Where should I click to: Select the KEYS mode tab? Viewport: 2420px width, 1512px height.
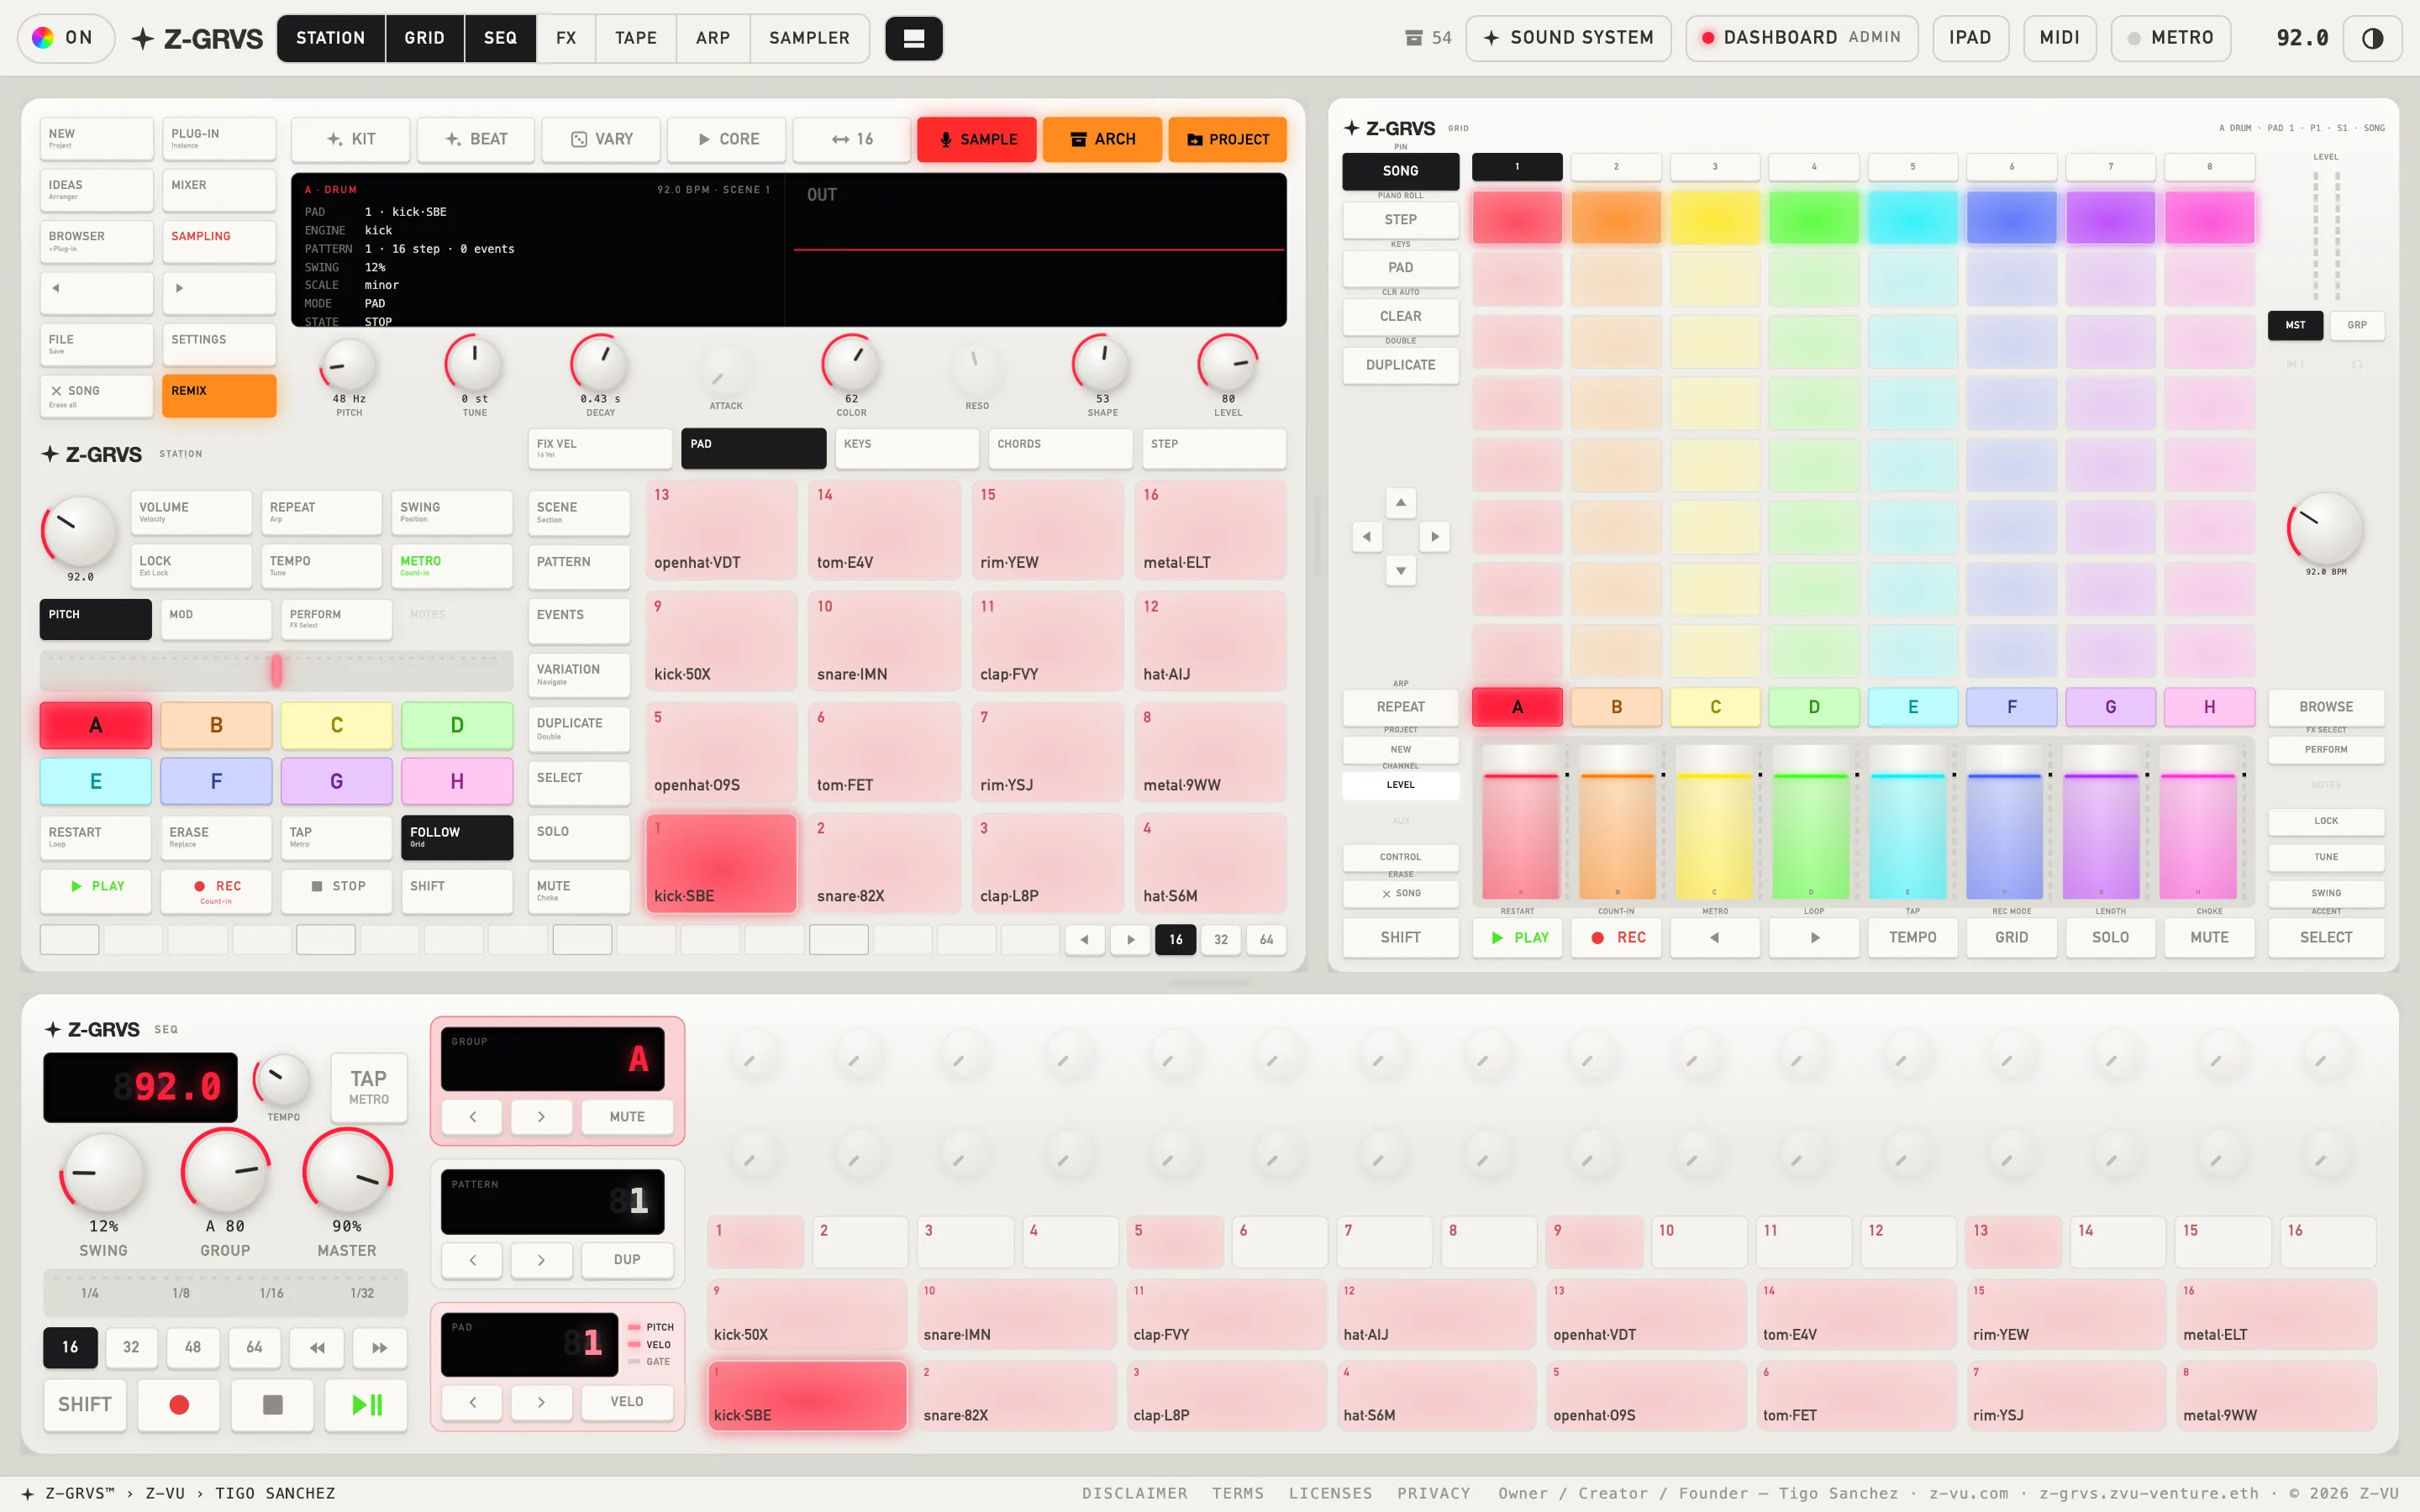[907, 448]
